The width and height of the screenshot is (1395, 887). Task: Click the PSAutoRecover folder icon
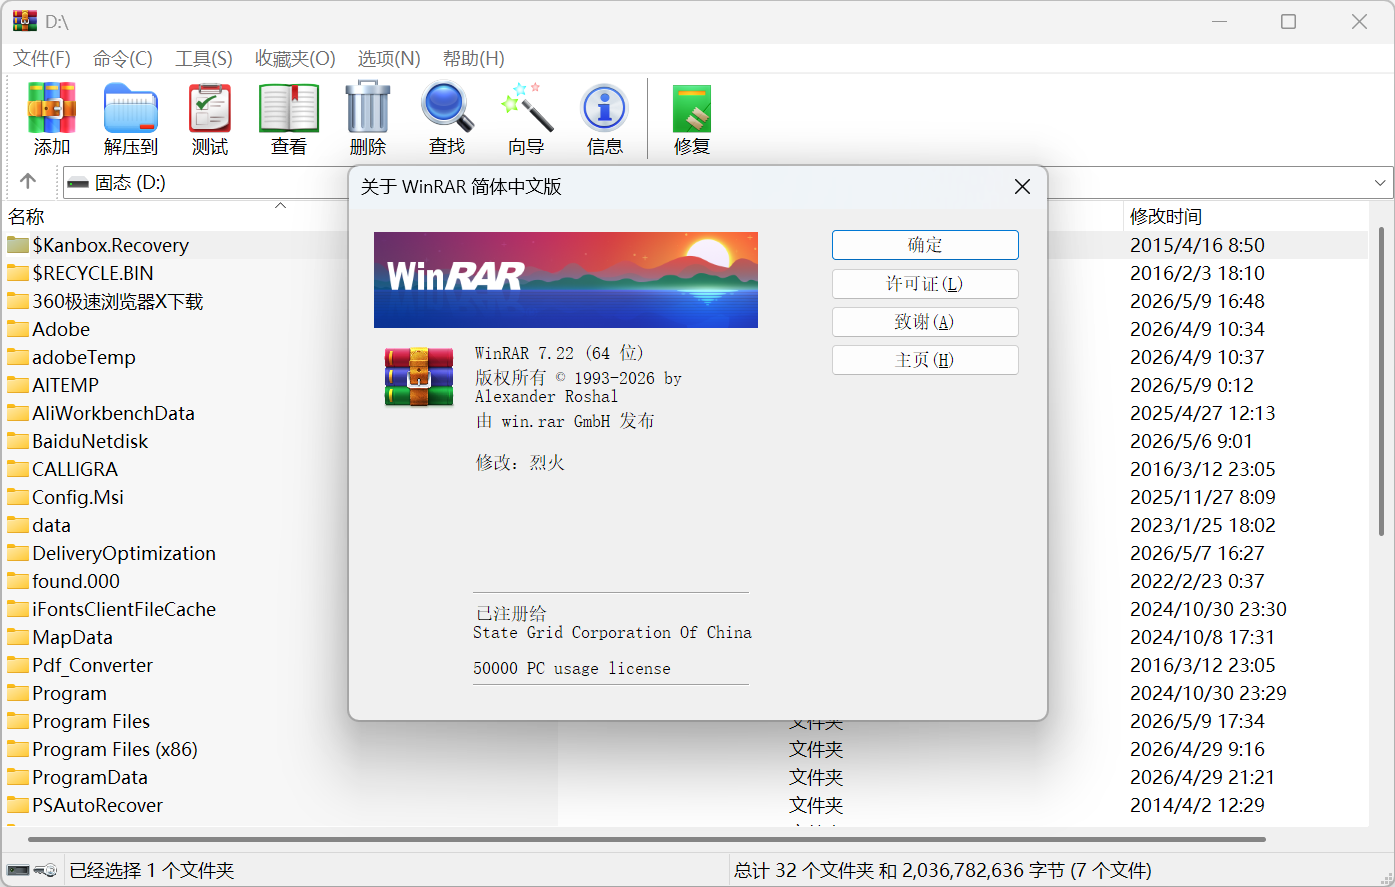(x=18, y=805)
